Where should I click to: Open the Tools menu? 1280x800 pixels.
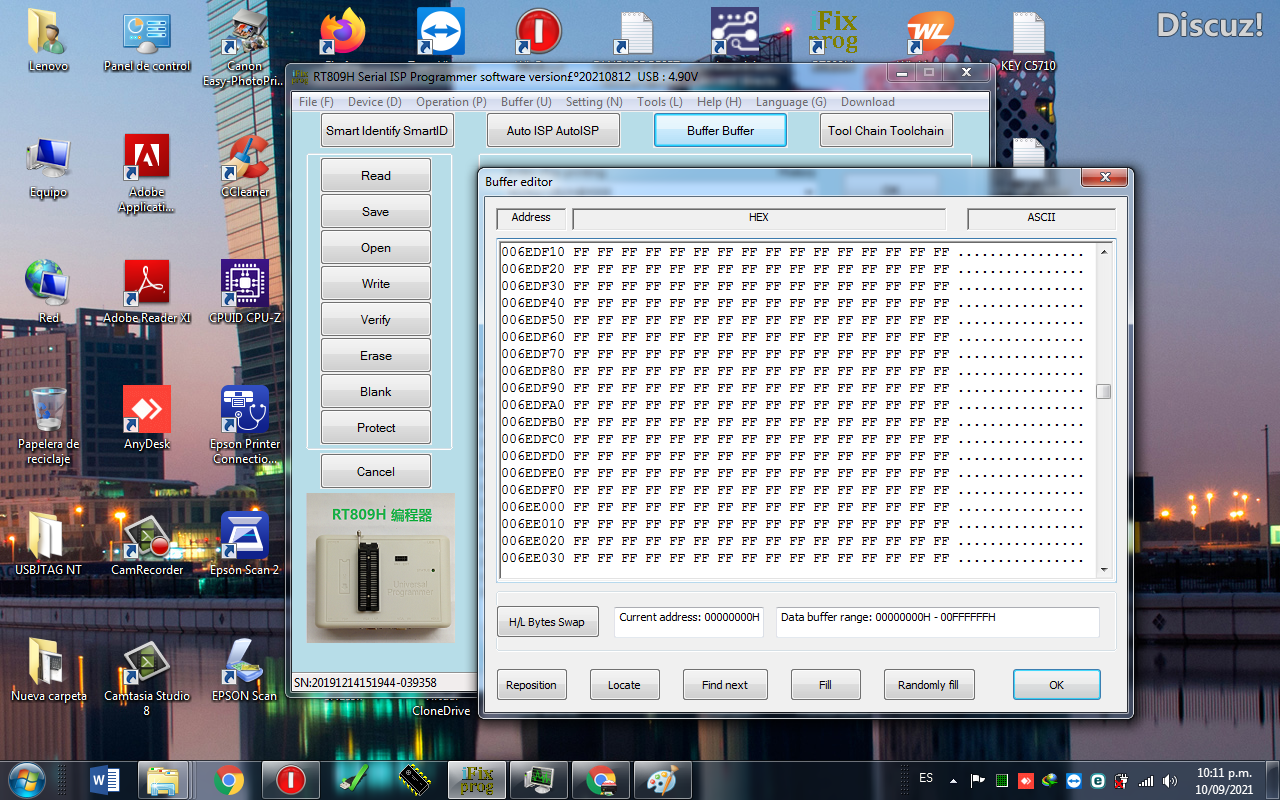coord(659,101)
